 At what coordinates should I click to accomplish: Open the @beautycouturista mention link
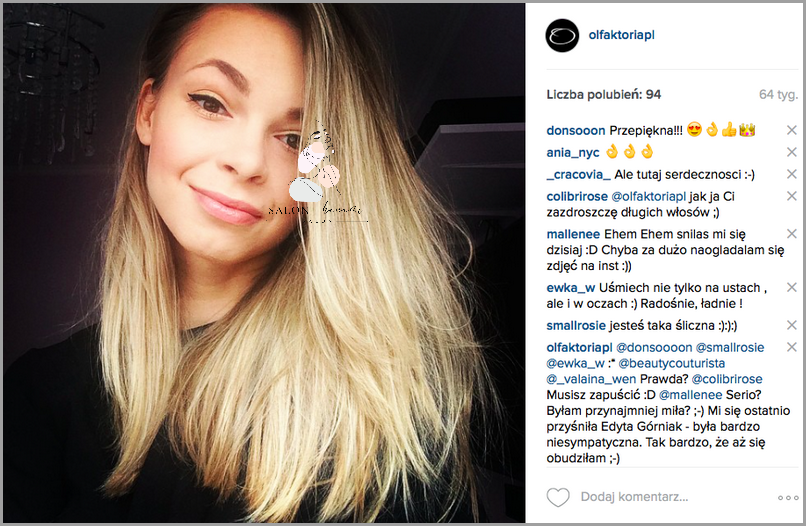pos(671,364)
